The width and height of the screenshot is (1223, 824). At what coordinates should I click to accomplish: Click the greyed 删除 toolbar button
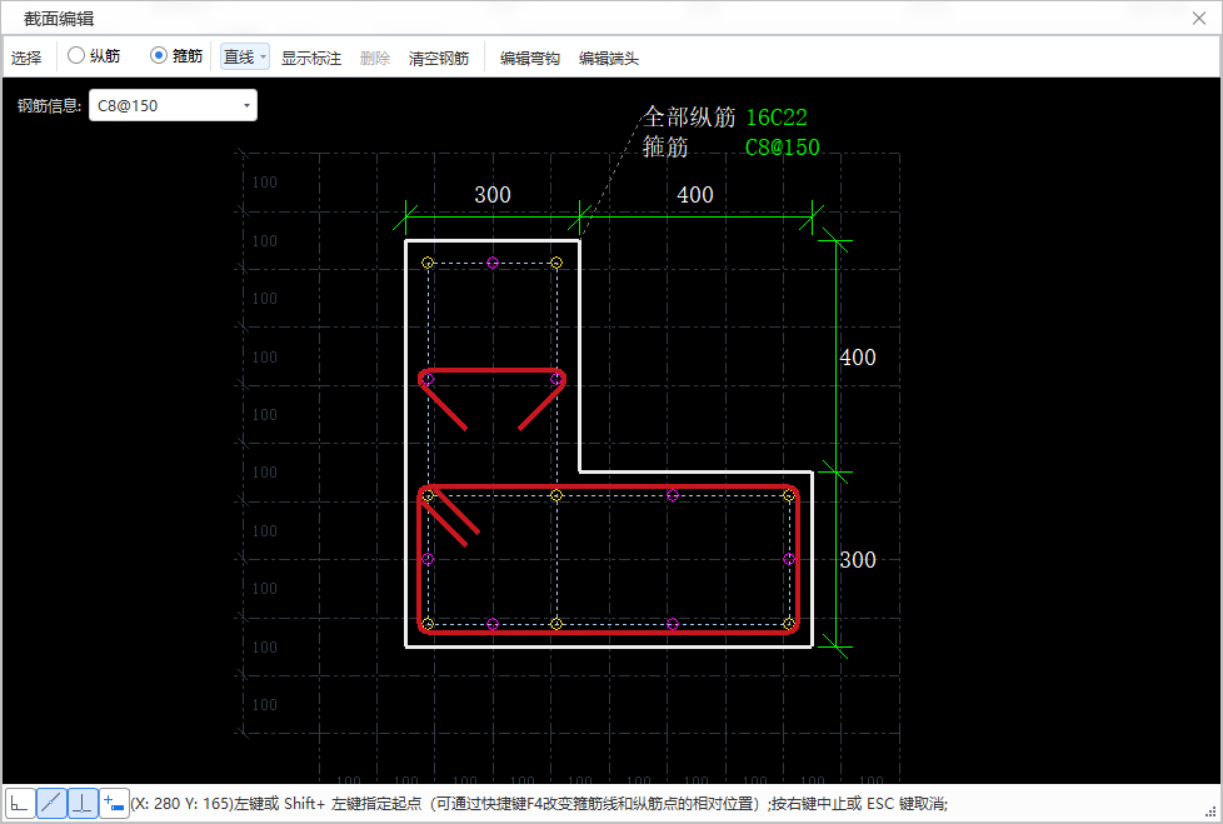coord(375,58)
